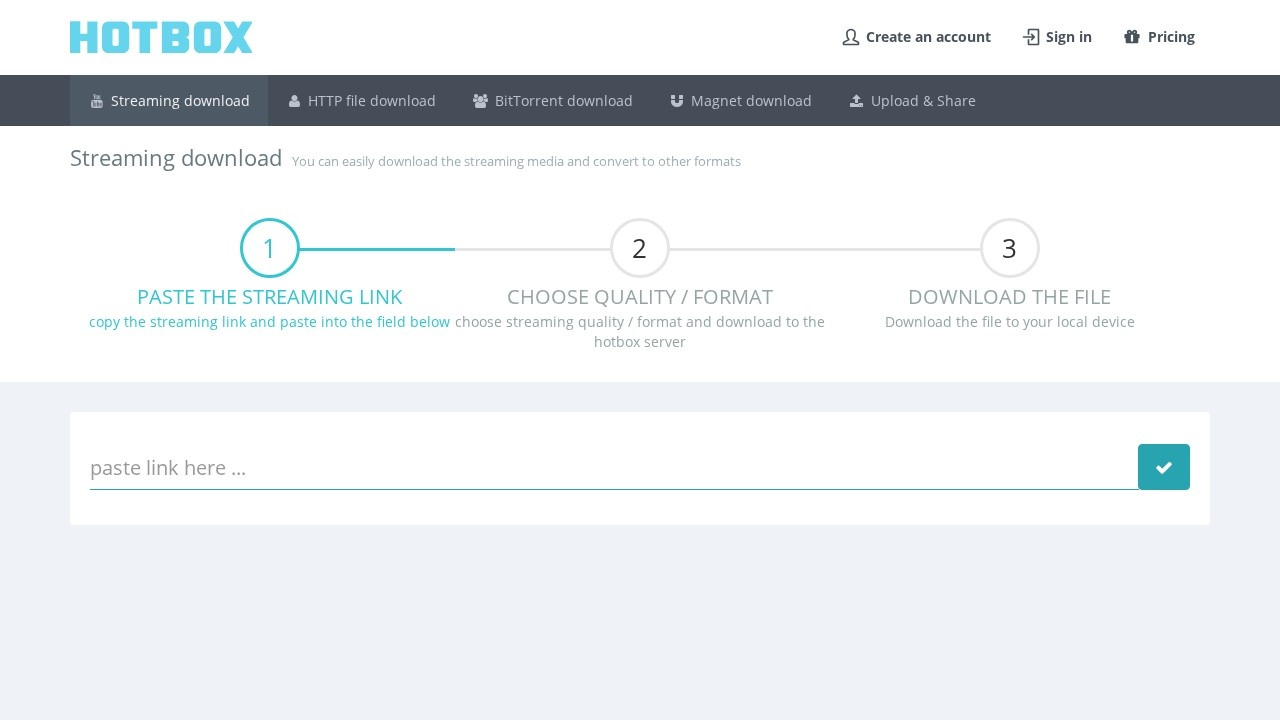The image size is (1280, 720).
Task: Select the step 2 circle
Action: (x=640, y=248)
